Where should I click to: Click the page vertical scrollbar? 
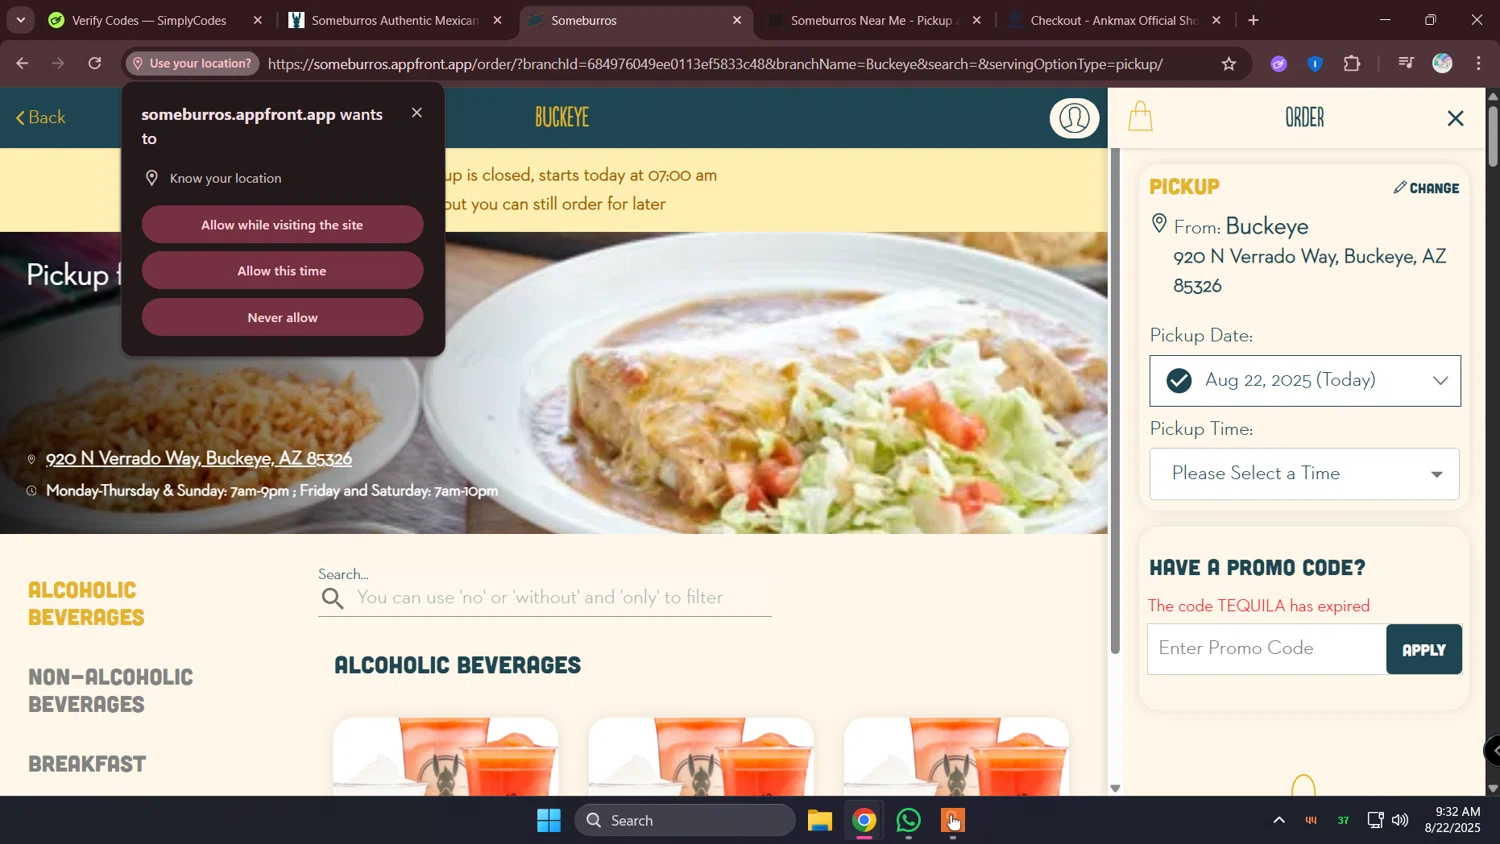pyautogui.click(x=1492, y=137)
